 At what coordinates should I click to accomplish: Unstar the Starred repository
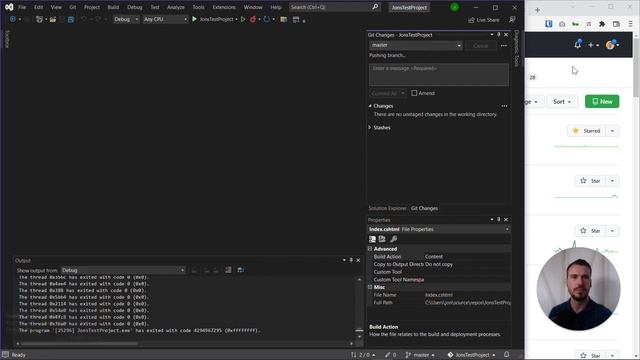coord(587,131)
